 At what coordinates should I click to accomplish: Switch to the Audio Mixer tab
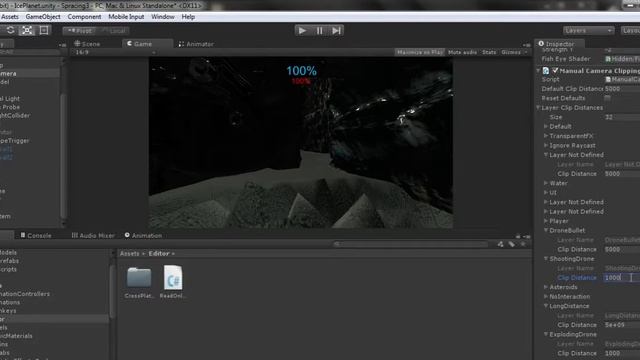(x=93, y=236)
